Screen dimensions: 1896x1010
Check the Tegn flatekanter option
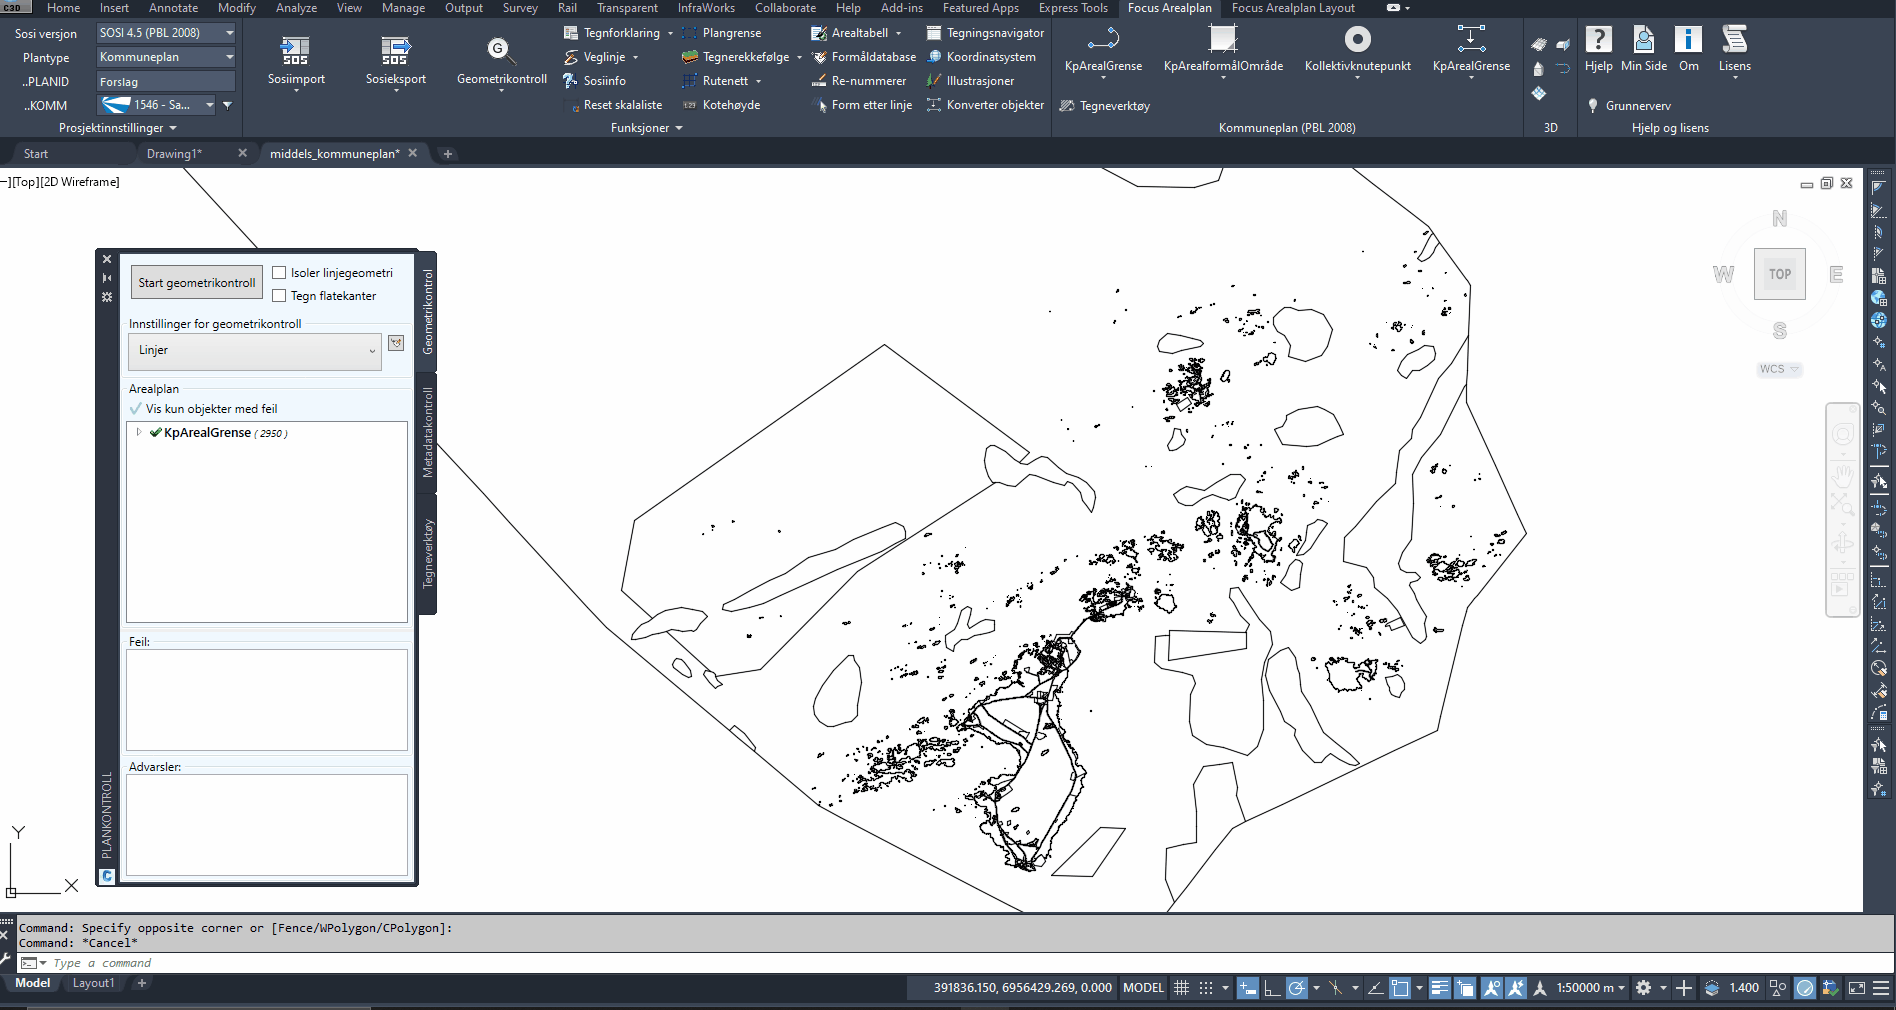tap(280, 296)
